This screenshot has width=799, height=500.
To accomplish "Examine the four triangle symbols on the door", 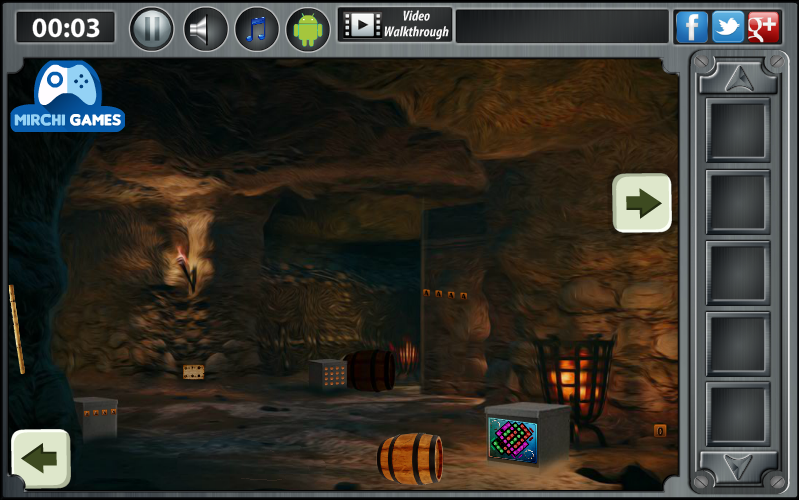I will (445, 294).
